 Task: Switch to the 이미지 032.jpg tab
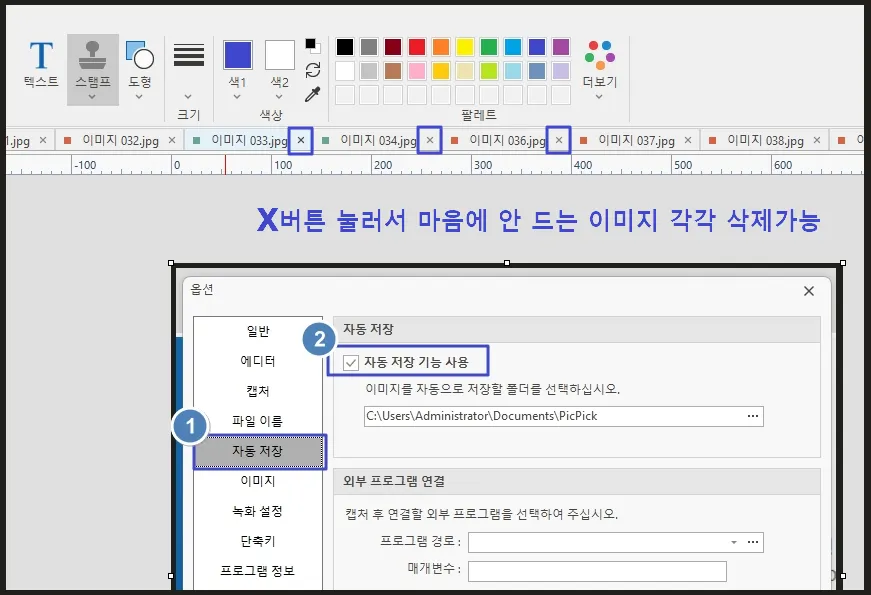(x=121, y=141)
